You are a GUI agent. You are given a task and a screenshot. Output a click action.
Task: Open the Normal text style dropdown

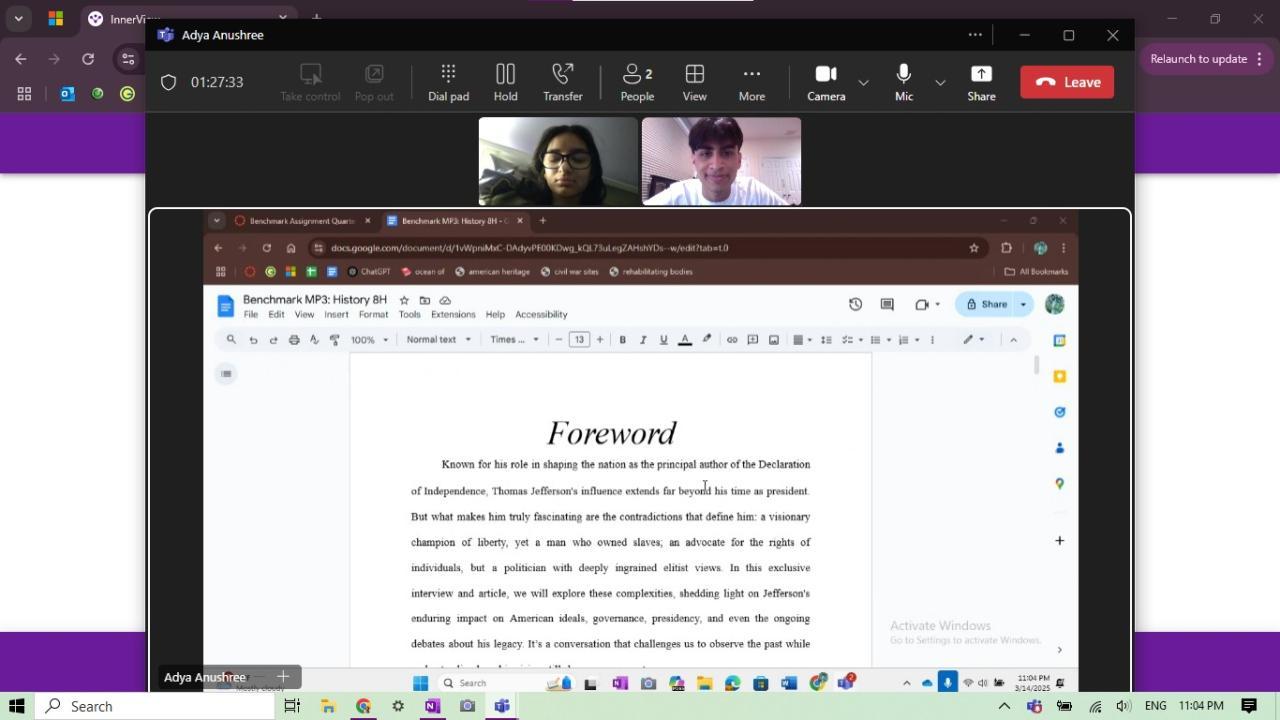point(439,340)
